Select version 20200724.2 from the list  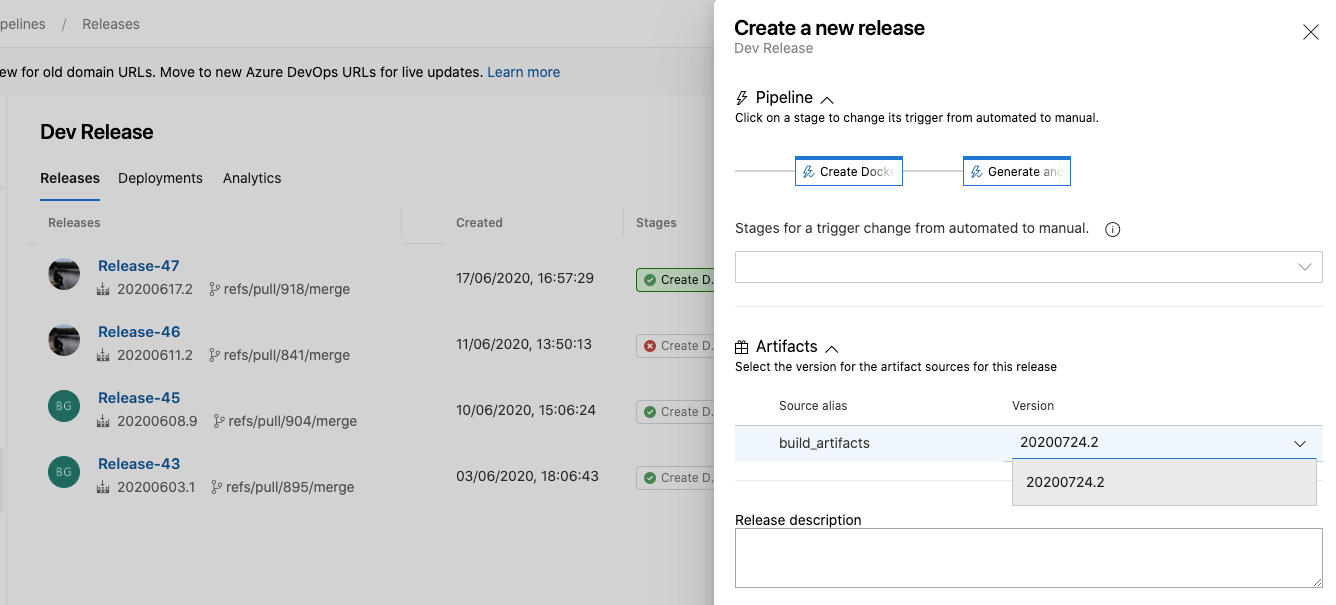(1065, 482)
